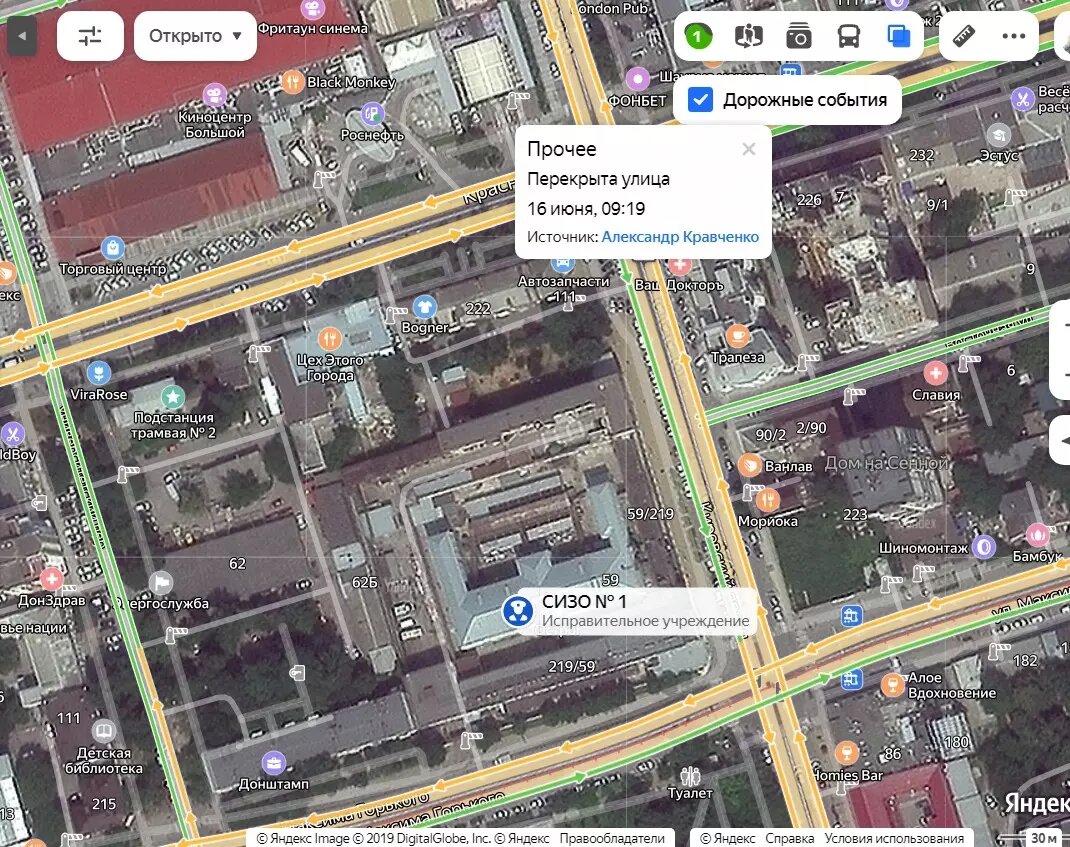Click Дом на Сенной label

click(886, 463)
